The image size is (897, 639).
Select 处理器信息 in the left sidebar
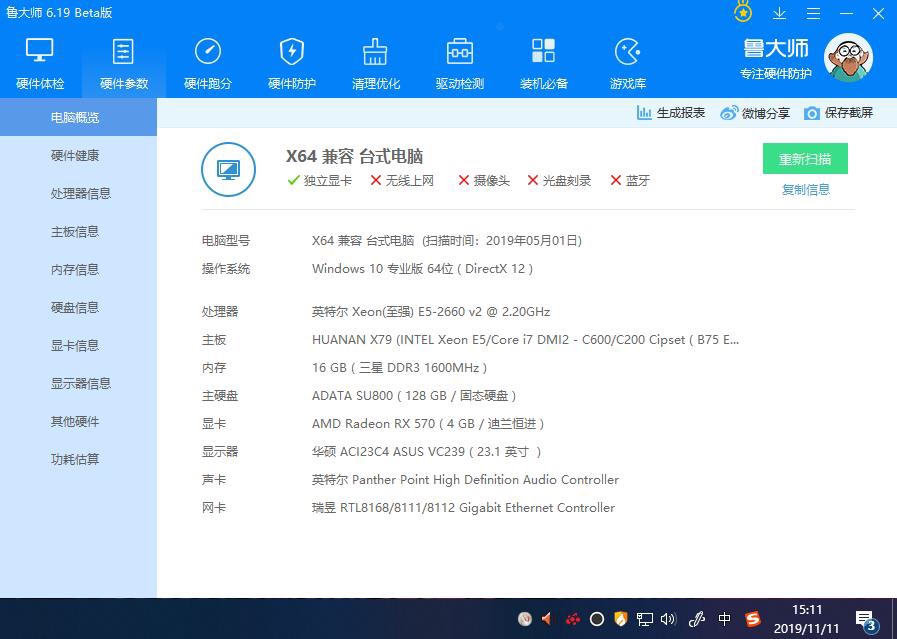(x=80, y=194)
